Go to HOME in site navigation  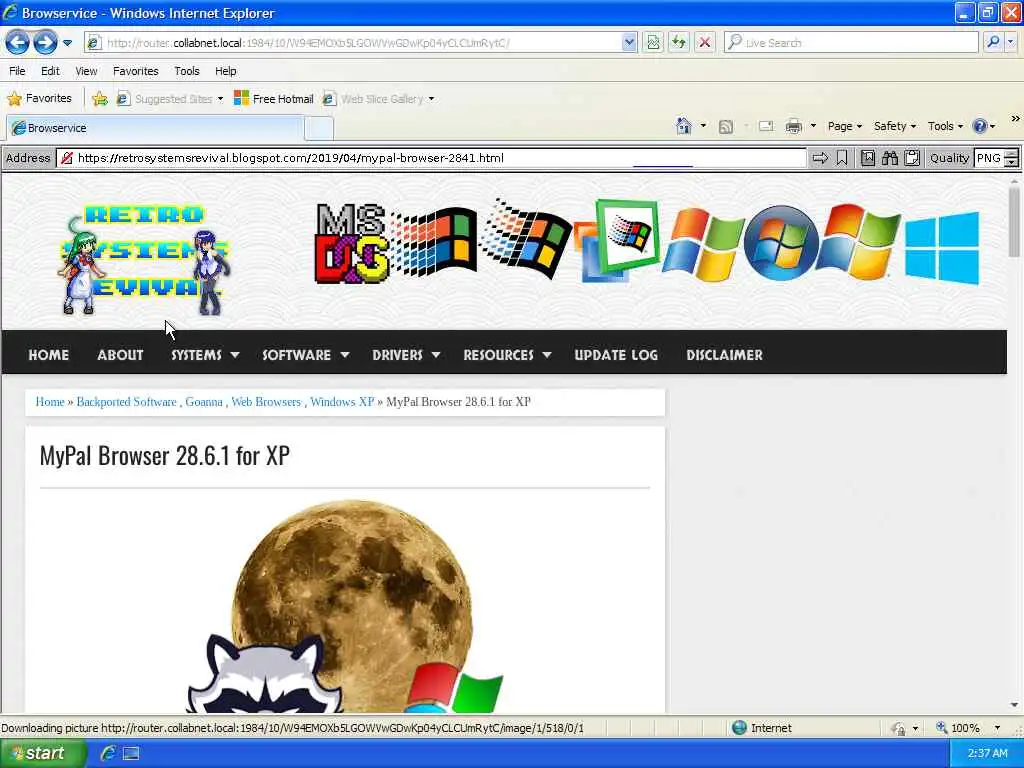pos(48,355)
